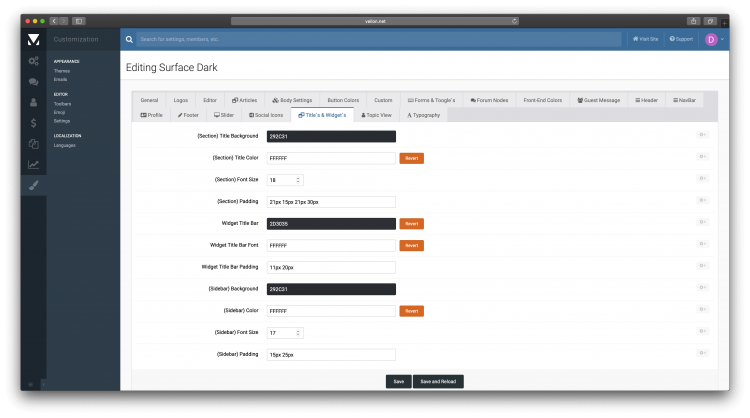Open the Members person icon in sidebar

[x=33, y=102]
